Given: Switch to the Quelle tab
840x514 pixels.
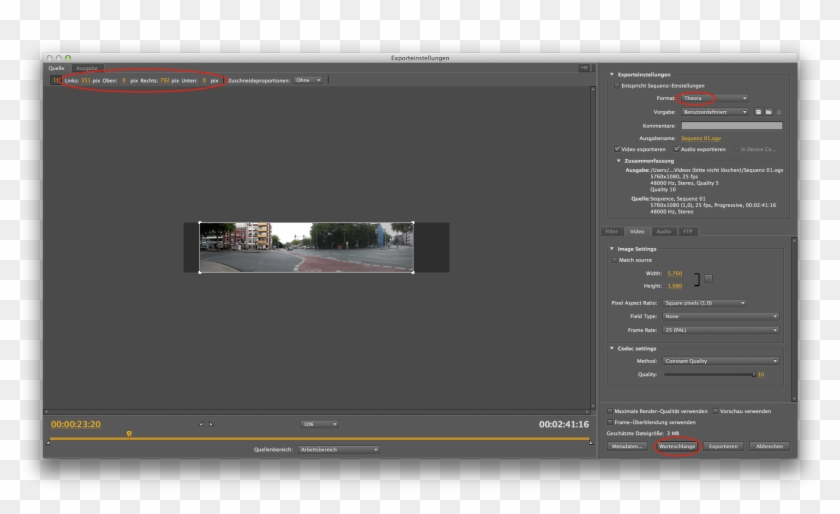Looking at the screenshot, I should (x=56, y=68).
